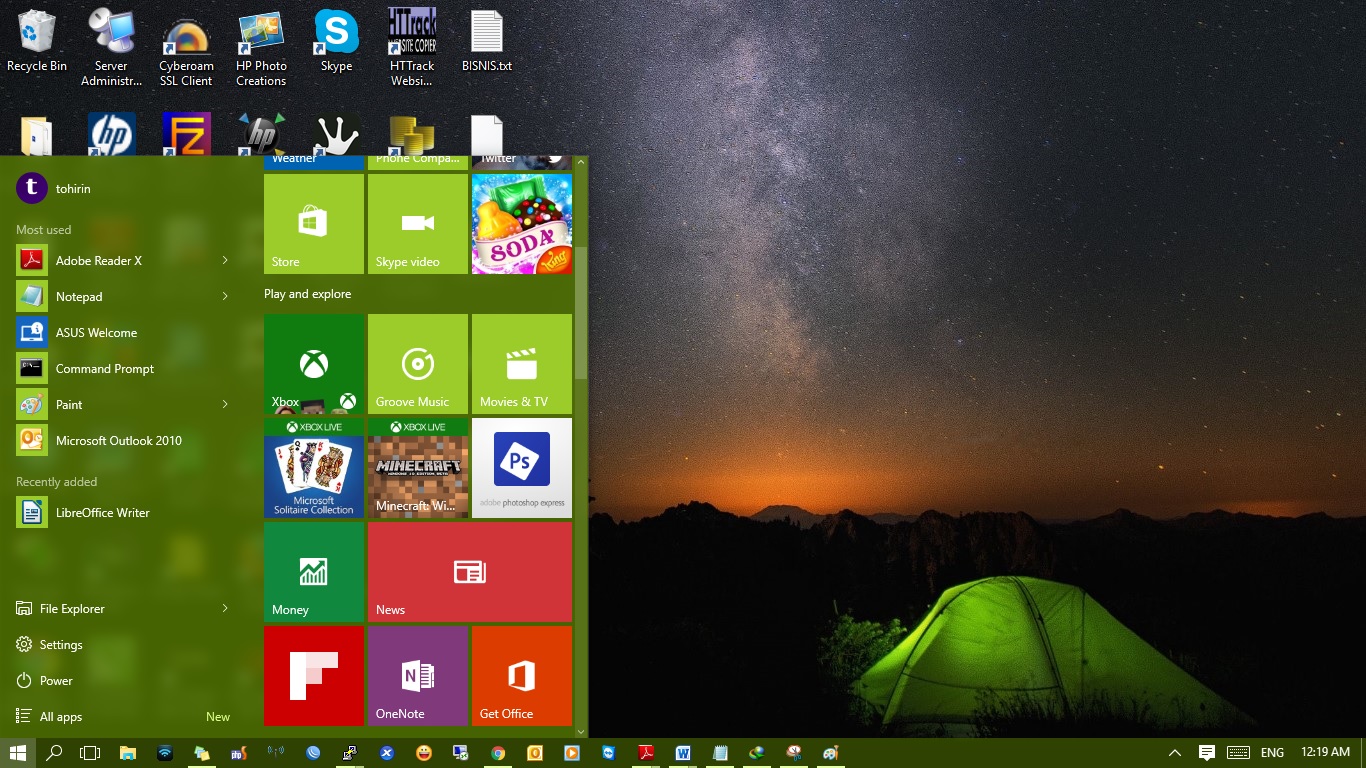1366x768 pixels.
Task: Open Microsoft Solitaire Collection tile
Action: click(x=314, y=468)
